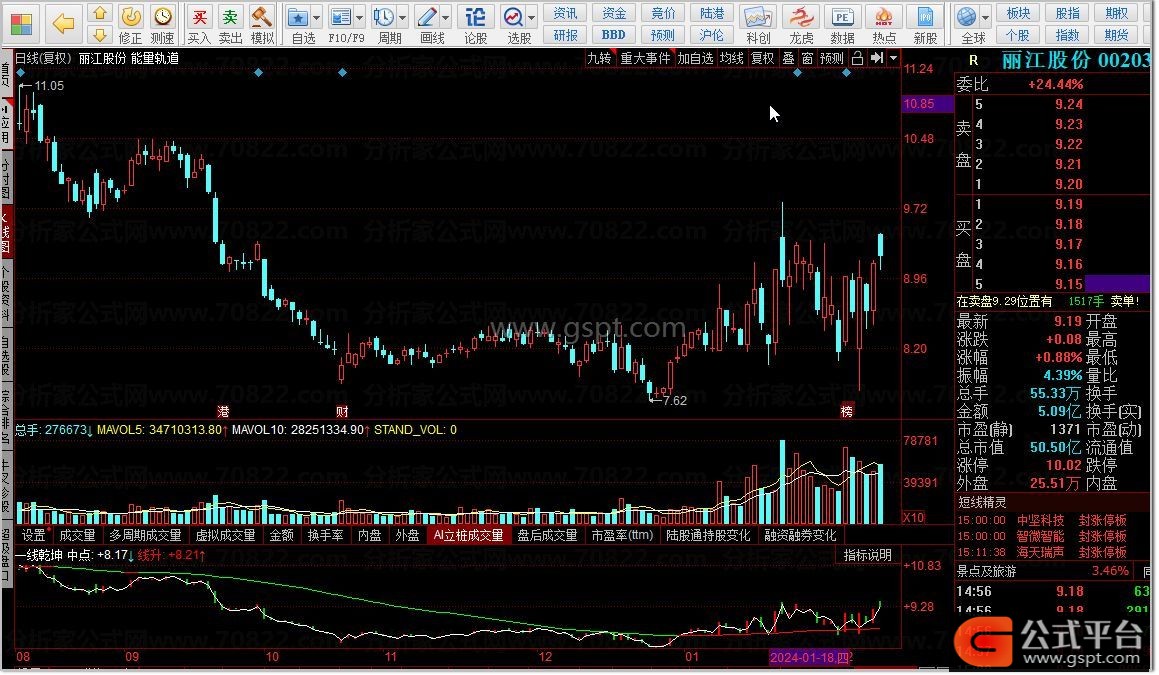Click the yellow up arrow icon
The image size is (1159, 675).
click(x=100, y=14)
